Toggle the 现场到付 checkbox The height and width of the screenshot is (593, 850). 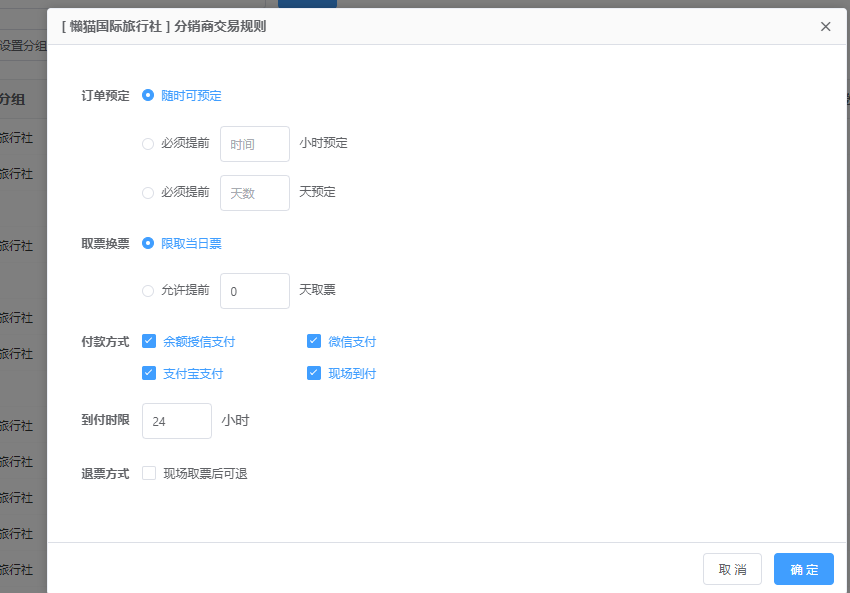tap(314, 373)
